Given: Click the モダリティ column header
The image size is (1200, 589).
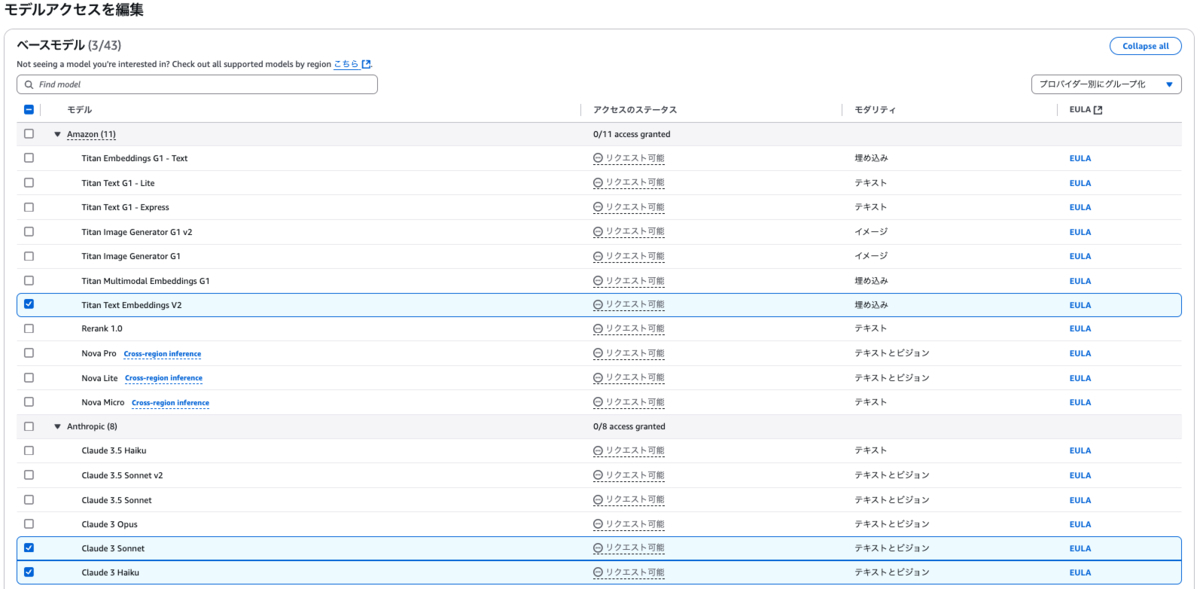Looking at the screenshot, I should click(875, 110).
